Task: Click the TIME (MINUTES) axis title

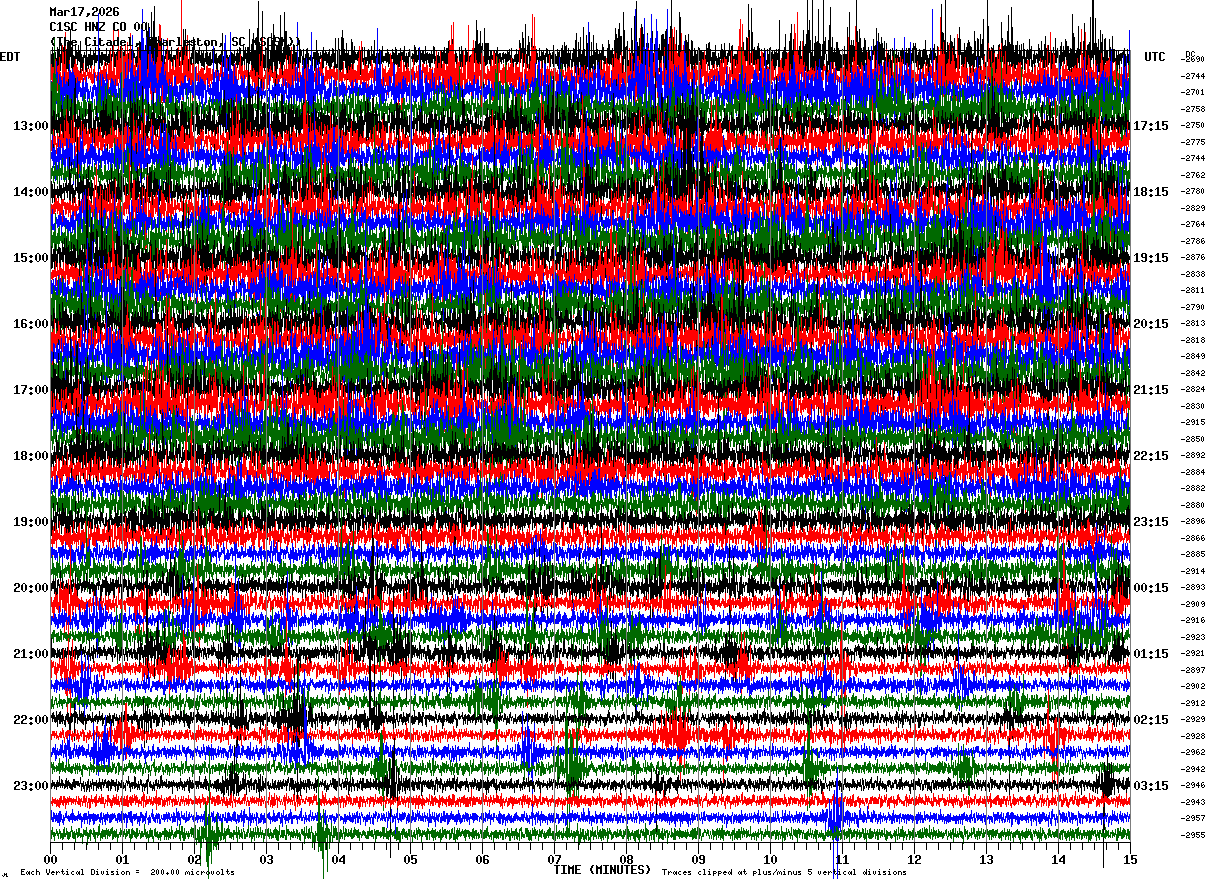Action: [602, 870]
